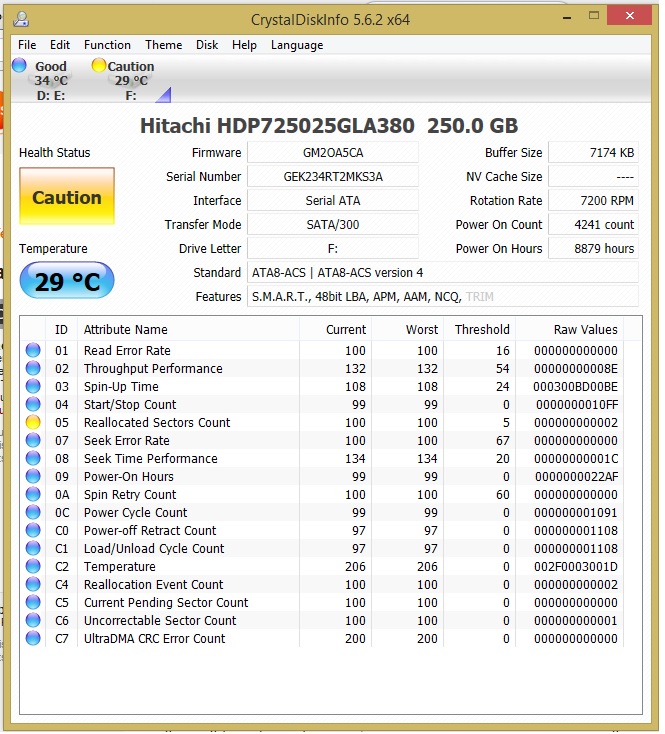The height and width of the screenshot is (734, 665).
Task: Click status icon for Reallocation Event Count
Action: (x=33, y=585)
